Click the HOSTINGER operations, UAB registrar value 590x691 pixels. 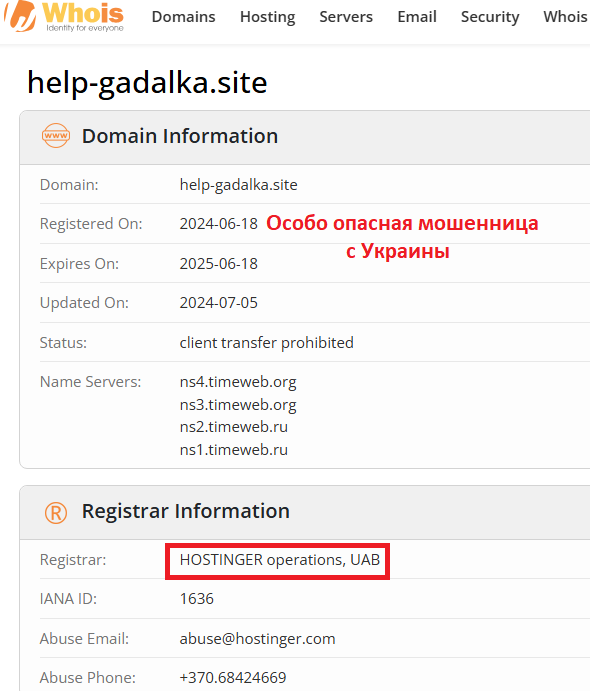(280, 560)
